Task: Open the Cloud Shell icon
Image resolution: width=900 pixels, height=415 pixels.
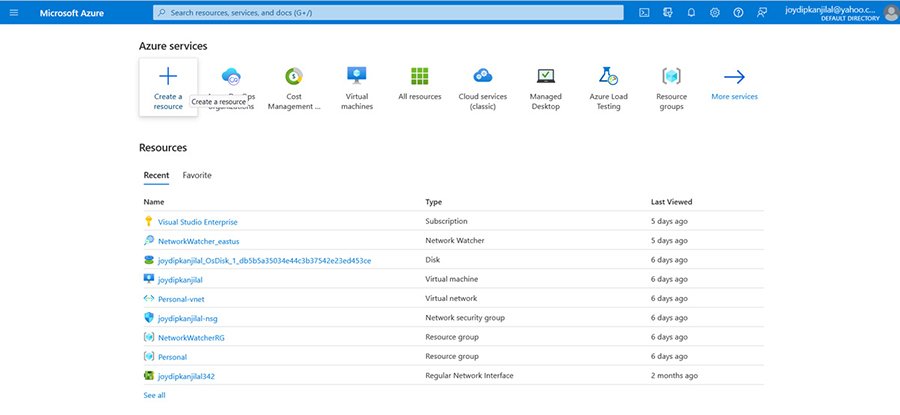Action: click(644, 13)
